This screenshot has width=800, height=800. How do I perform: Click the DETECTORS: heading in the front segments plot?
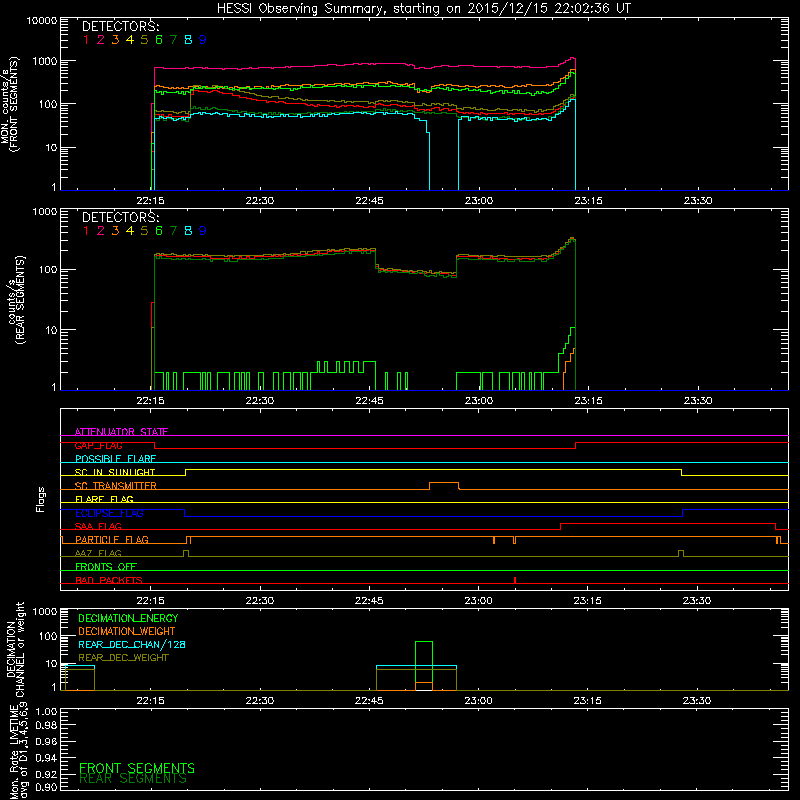pyautogui.click(x=121, y=26)
